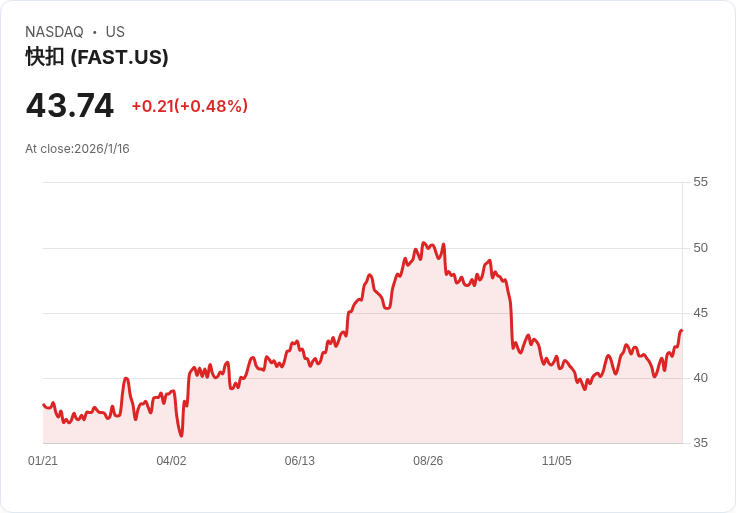Select the 11/05 x-axis date label
The height and width of the screenshot is (513, 736).
tap(556, 461)
